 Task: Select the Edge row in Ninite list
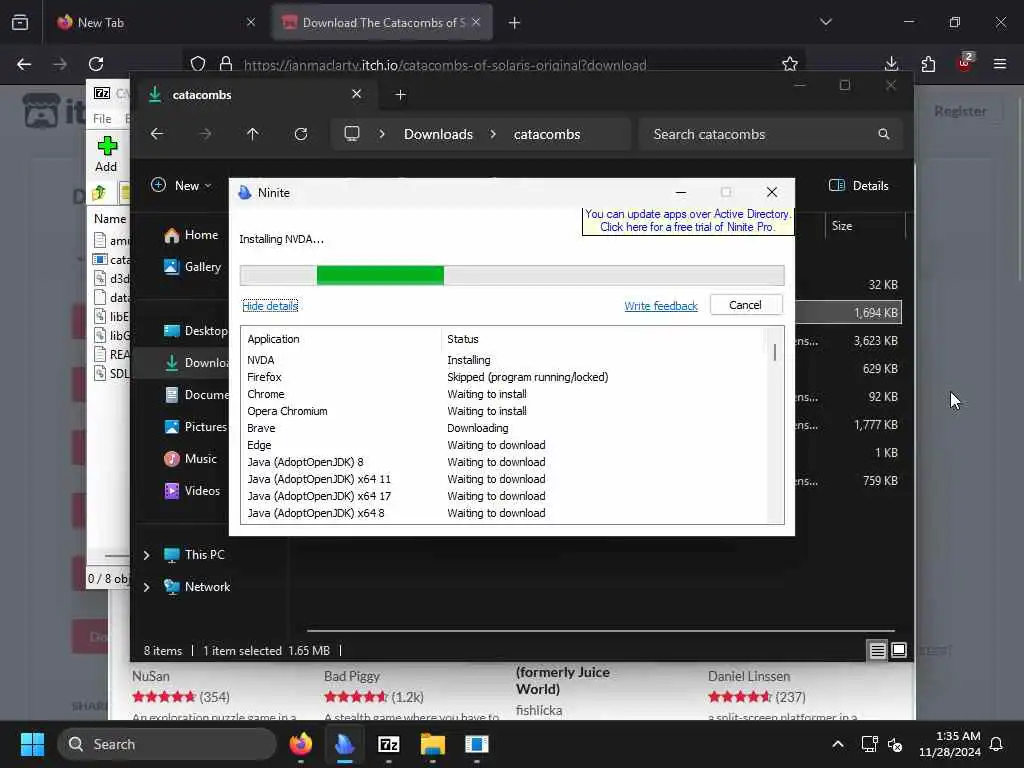503,445
